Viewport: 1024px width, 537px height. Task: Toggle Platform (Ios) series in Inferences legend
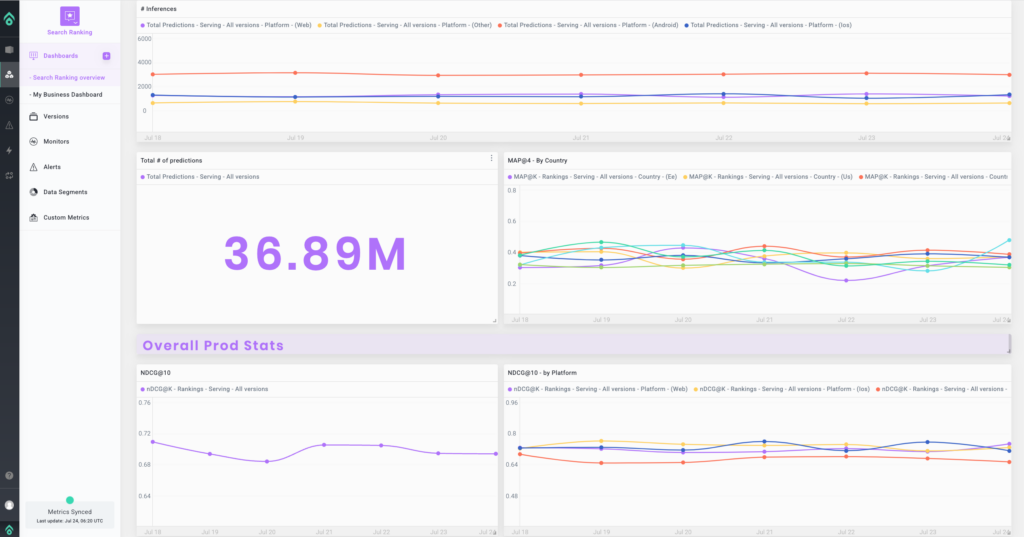[x=768, y=25]
